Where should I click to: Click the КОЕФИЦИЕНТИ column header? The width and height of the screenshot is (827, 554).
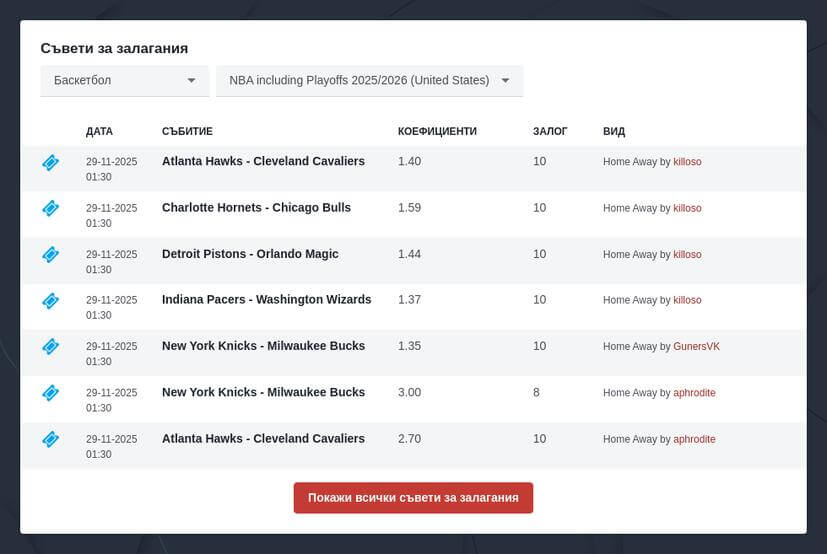click(x=437, y=131)
